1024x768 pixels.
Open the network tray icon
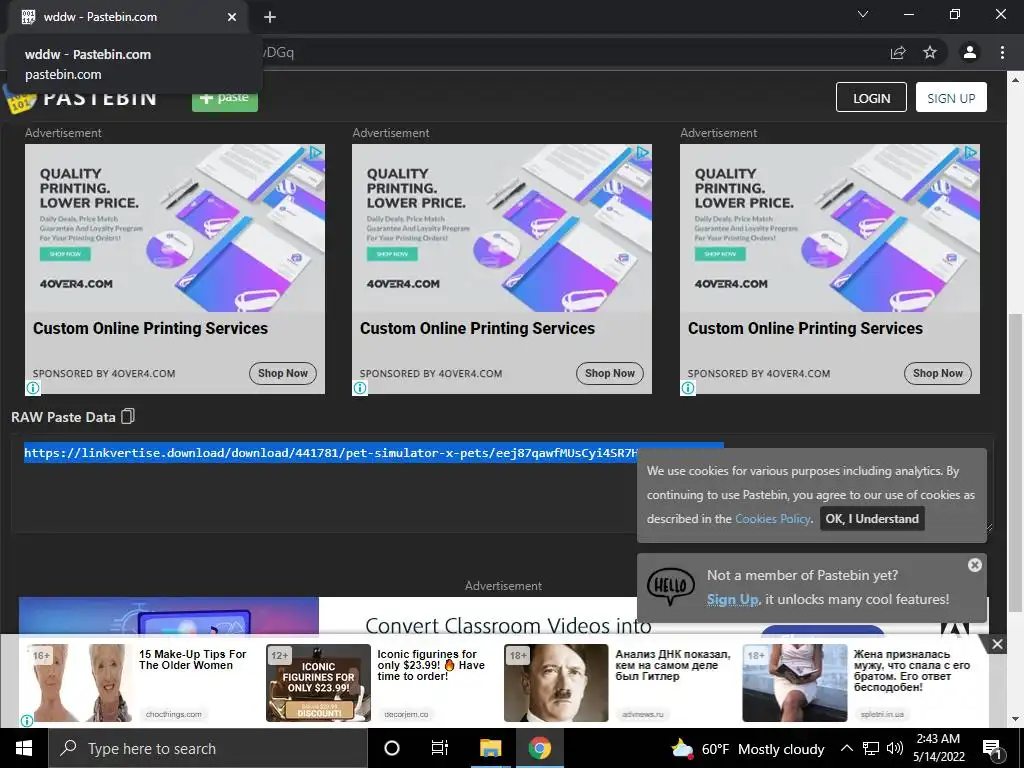871,748
